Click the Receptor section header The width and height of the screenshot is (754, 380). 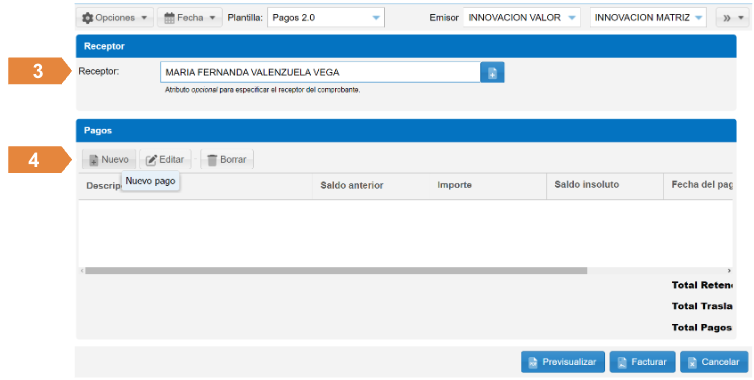tap(406, 46)
